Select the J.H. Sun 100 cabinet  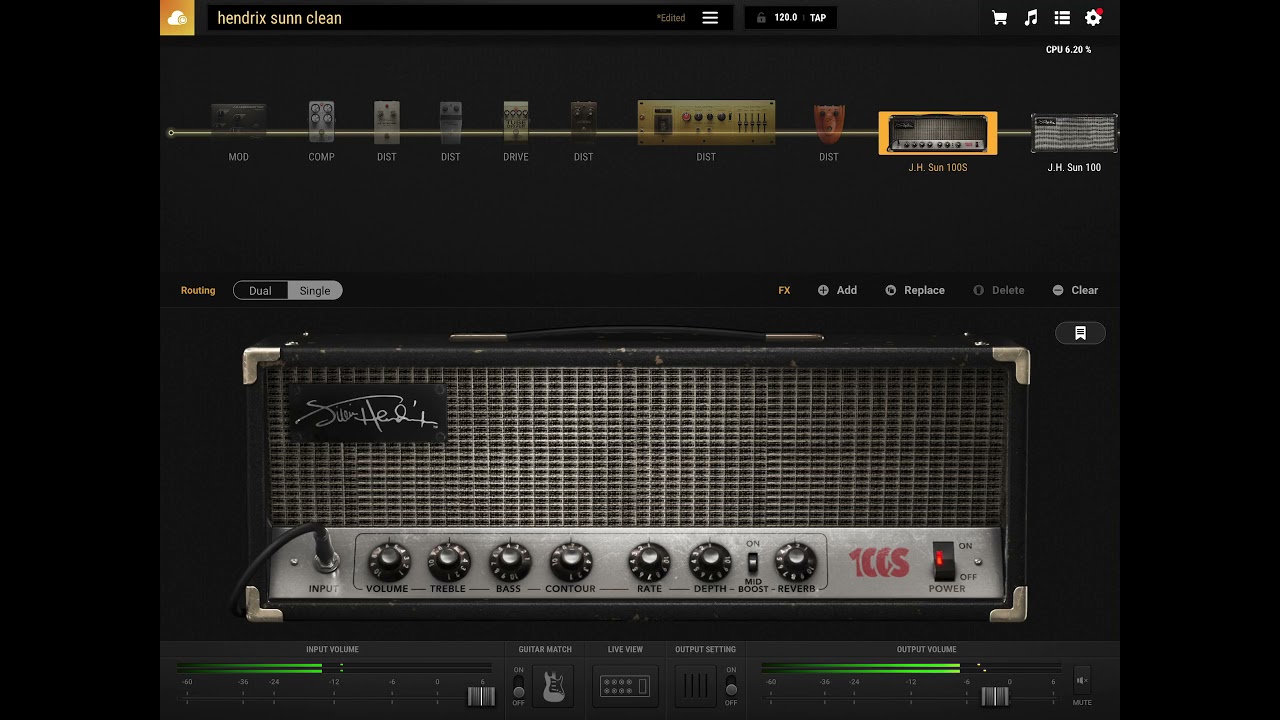point(1074,133)
